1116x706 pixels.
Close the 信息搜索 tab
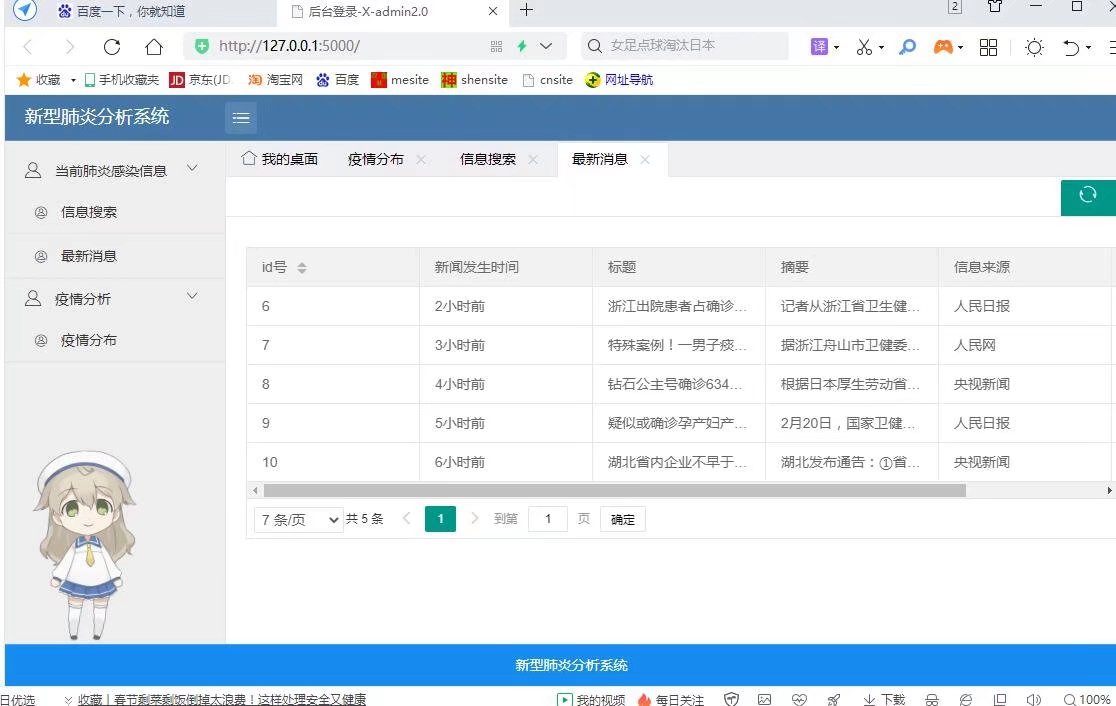(x=533, y=159)
